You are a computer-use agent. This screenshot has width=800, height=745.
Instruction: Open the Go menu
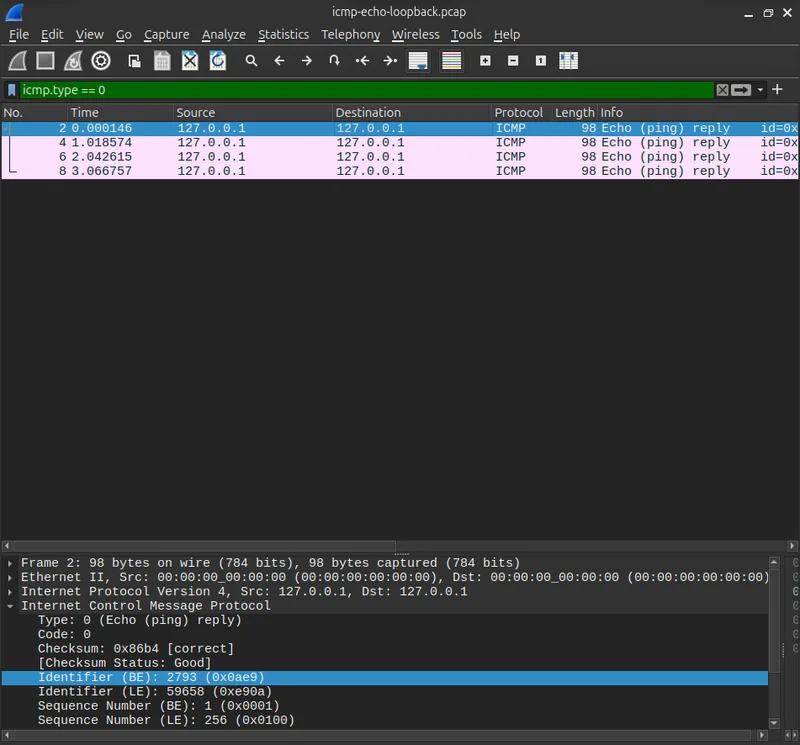click(123, 35)
